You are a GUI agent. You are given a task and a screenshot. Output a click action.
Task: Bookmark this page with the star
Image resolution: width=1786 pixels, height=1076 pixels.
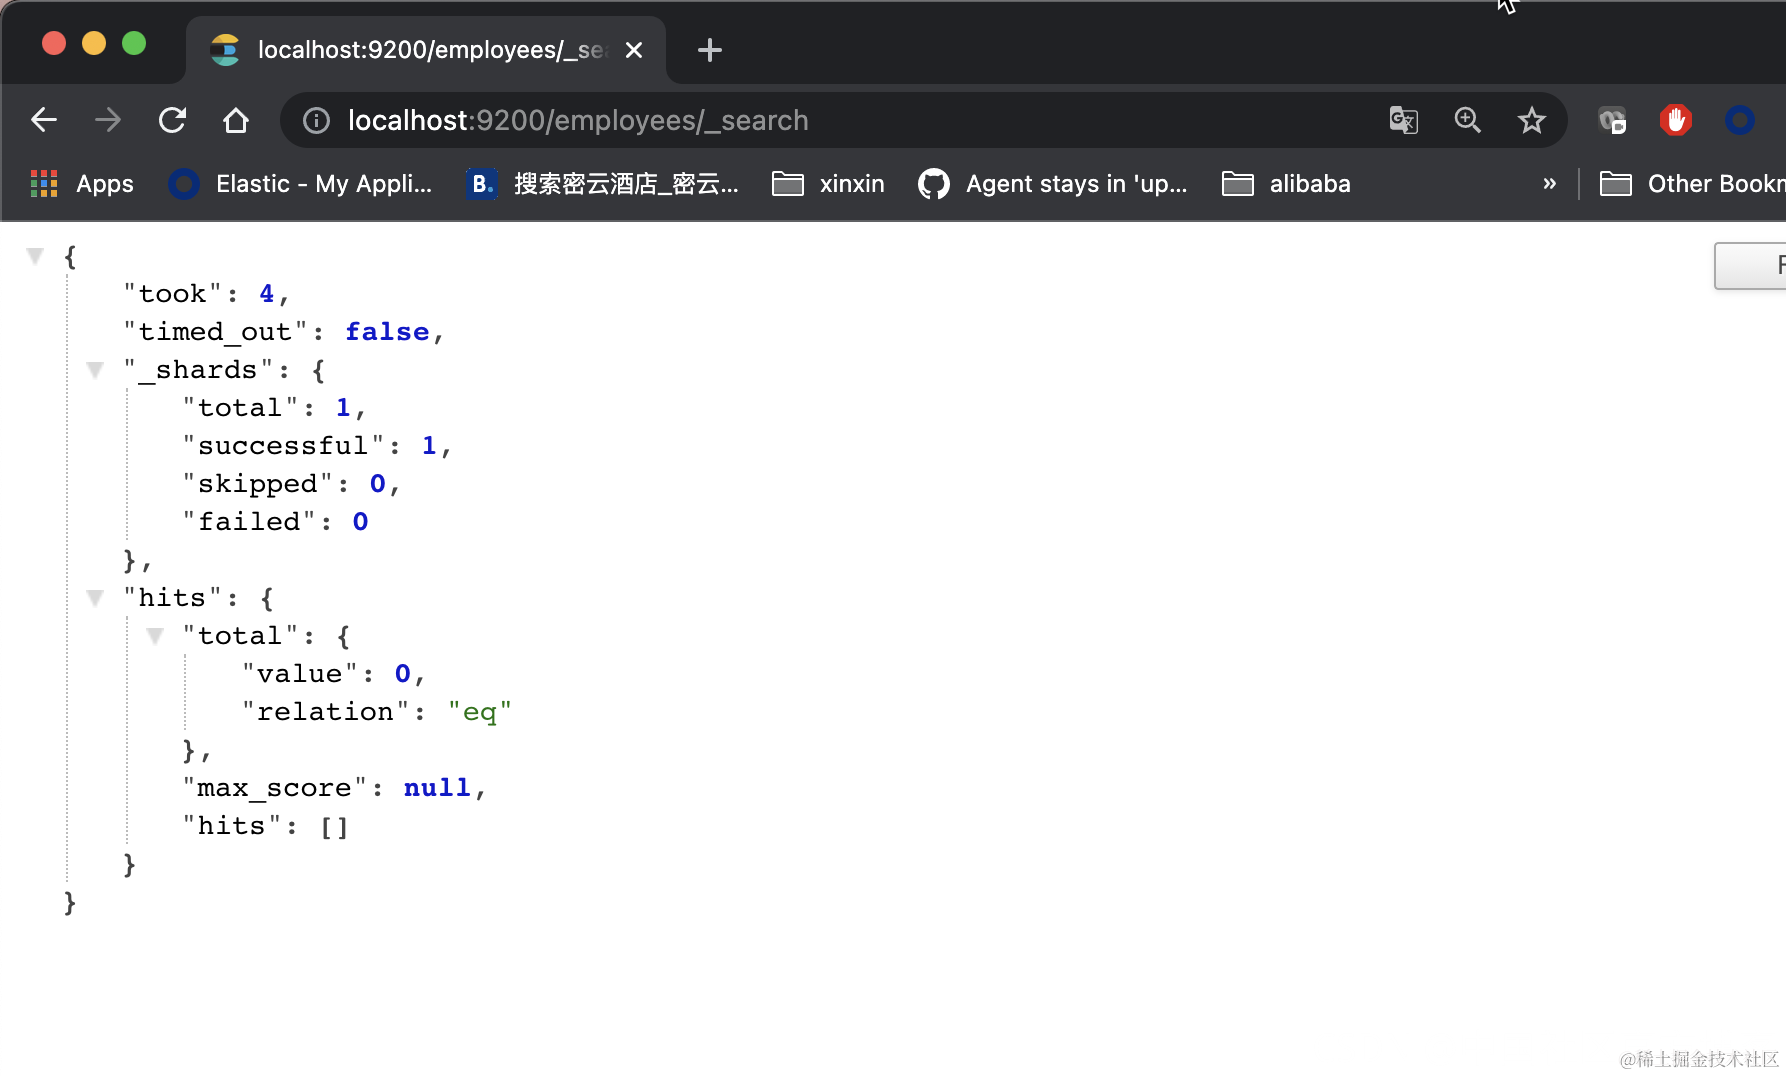1531,120
